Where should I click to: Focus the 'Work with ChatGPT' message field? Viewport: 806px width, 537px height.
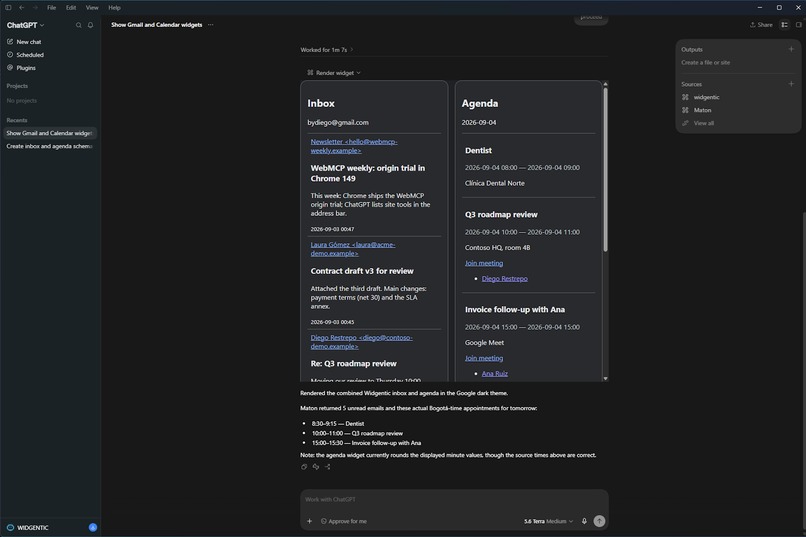tap(454, 499)
